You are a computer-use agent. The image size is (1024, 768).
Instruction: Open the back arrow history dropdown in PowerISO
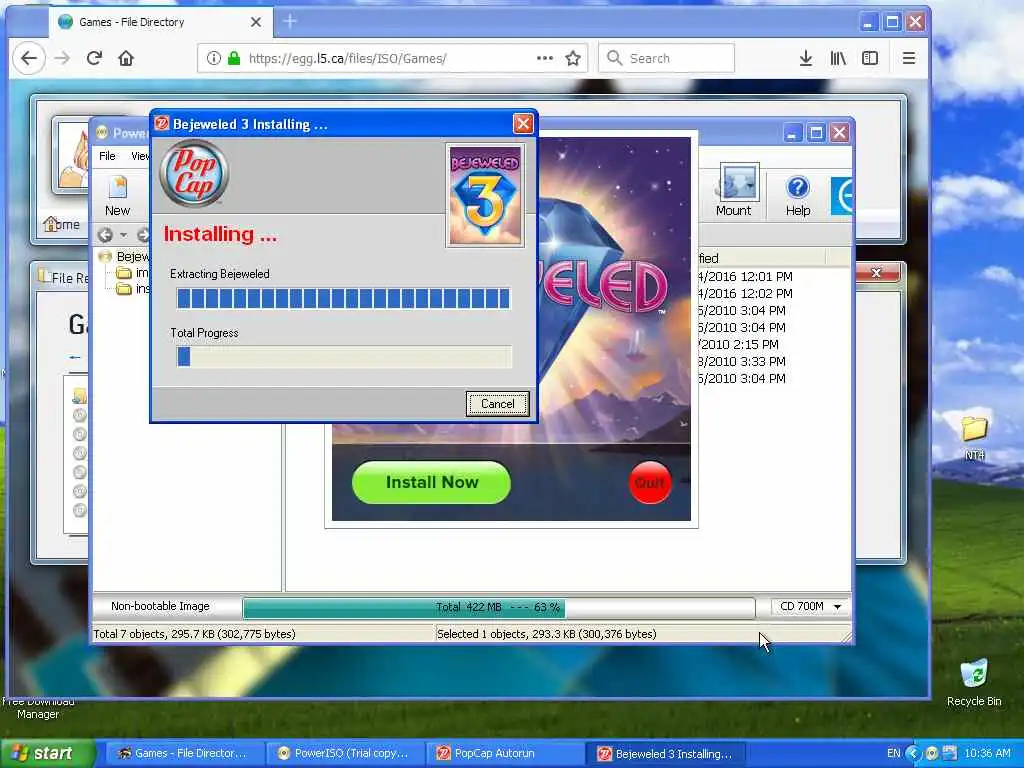(x=123, y=234)
